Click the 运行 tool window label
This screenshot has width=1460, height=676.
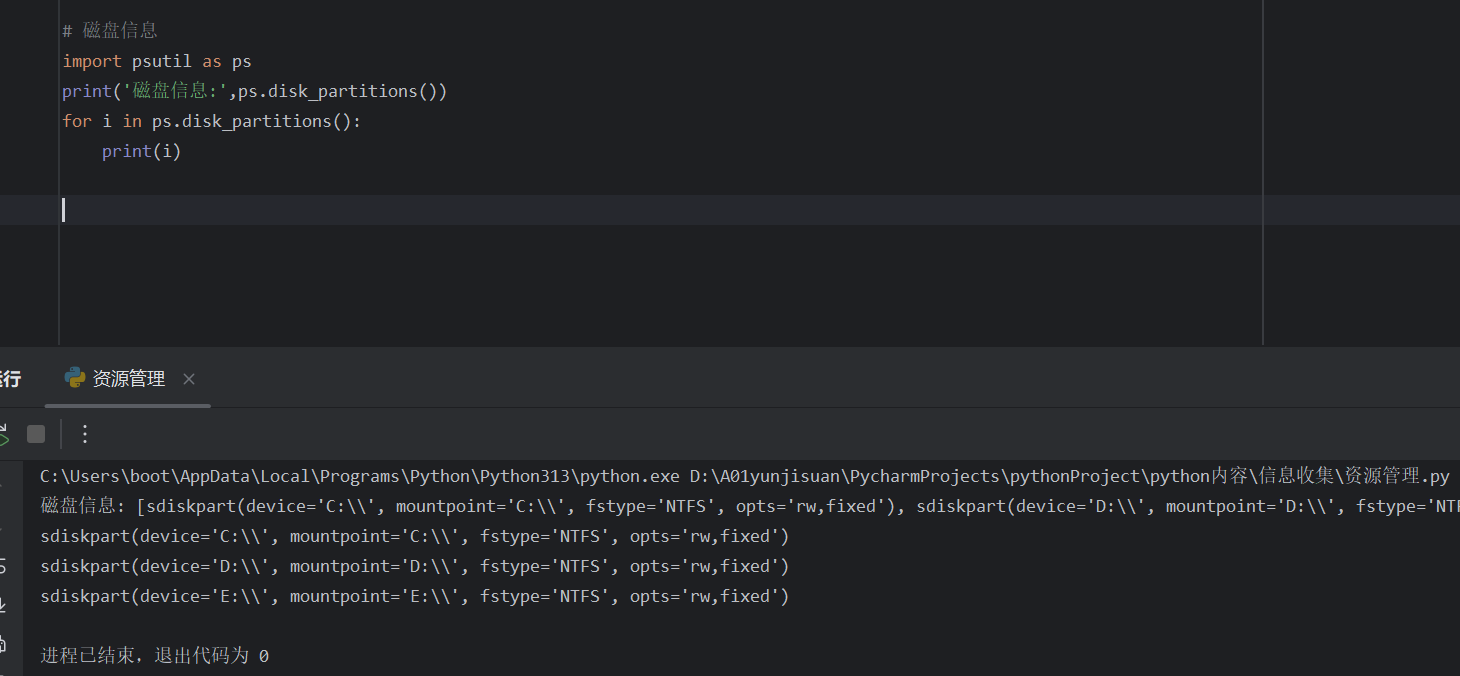click(x=10, y=377)
